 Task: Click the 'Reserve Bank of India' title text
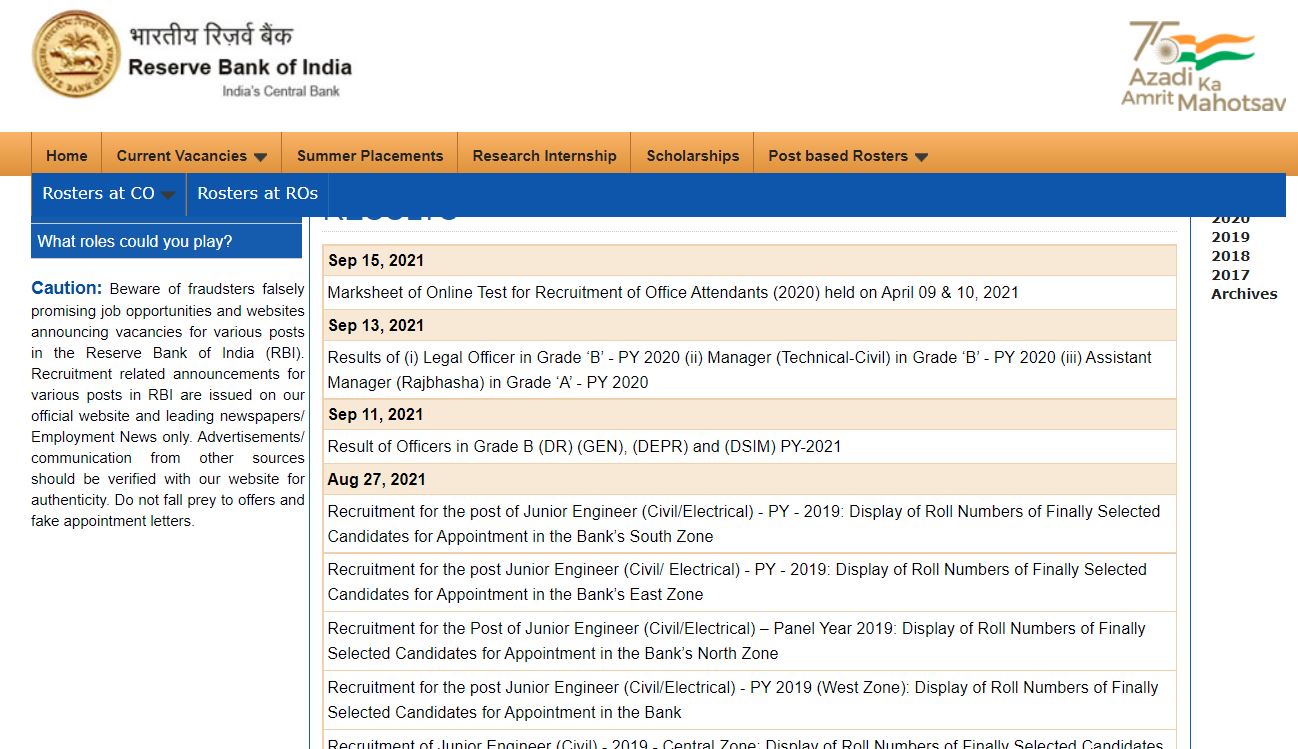pos(240,68)
